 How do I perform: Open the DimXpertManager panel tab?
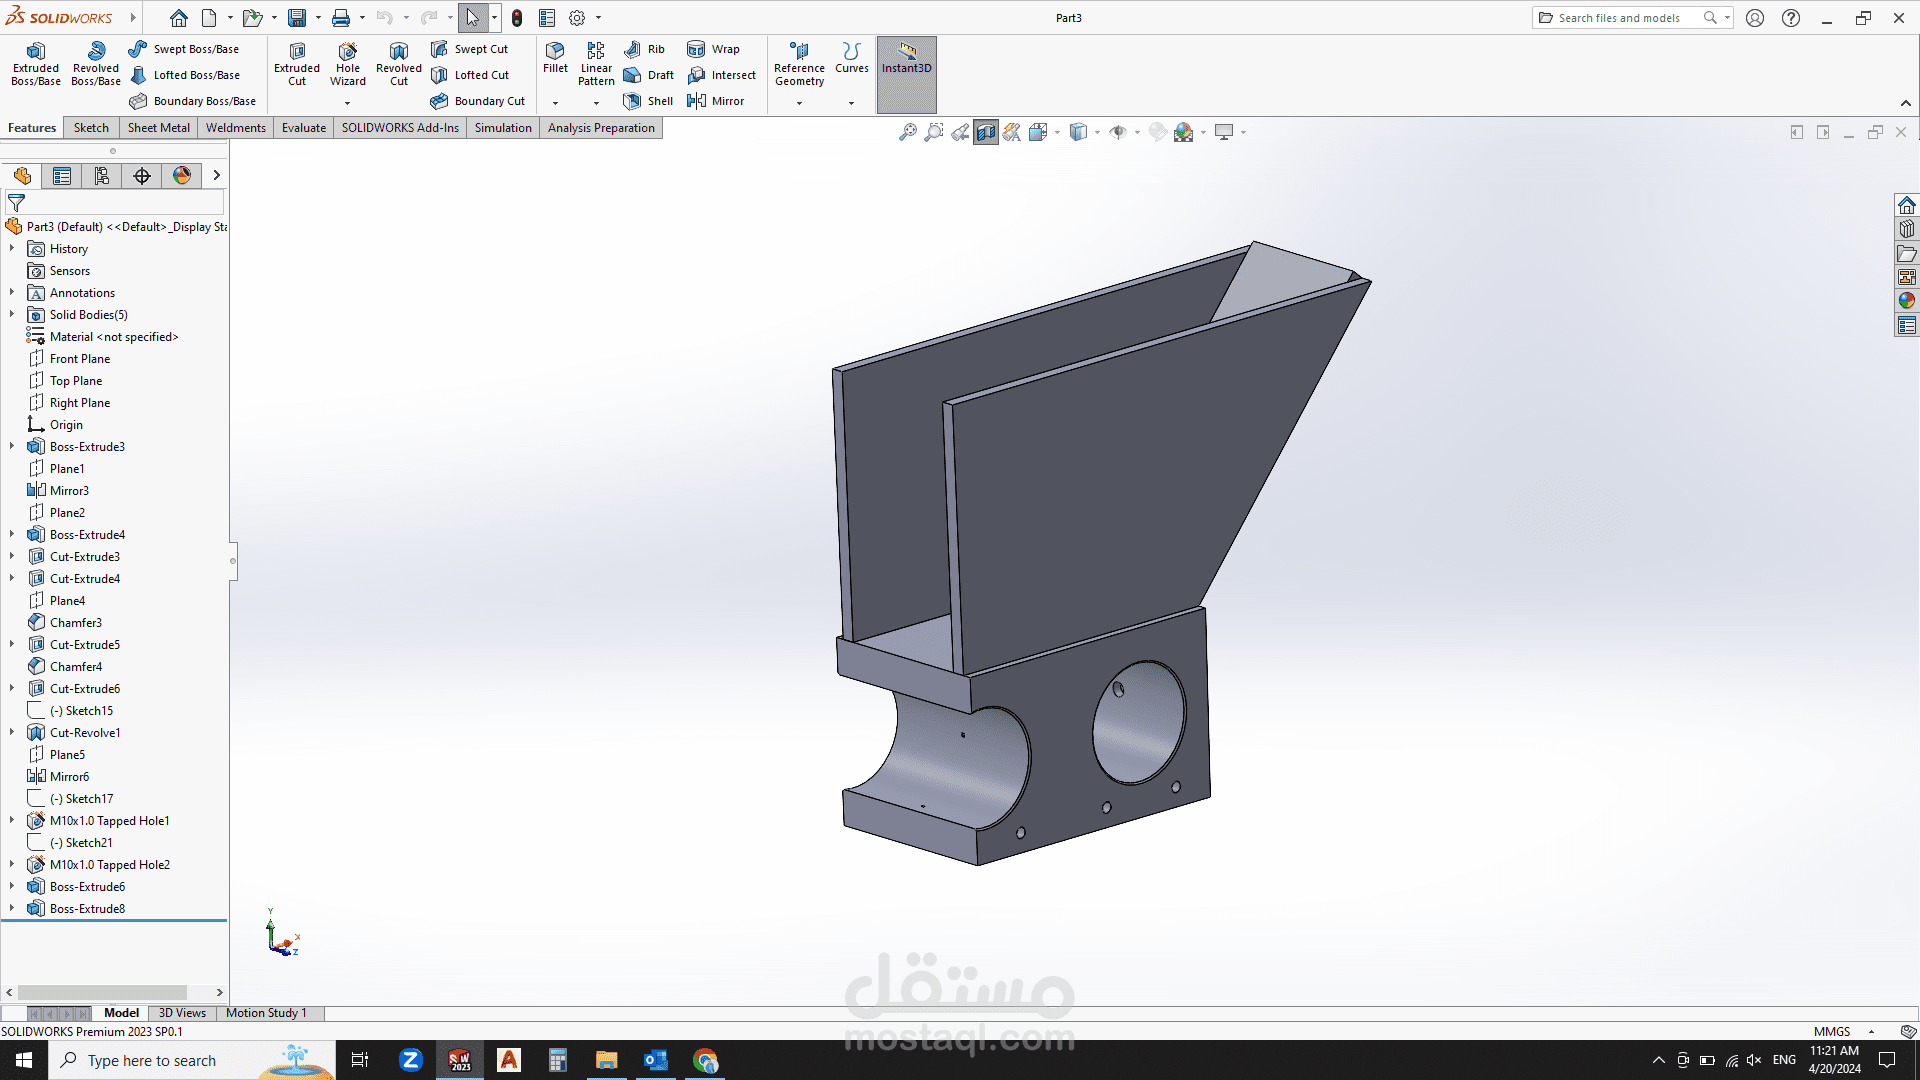point(142,176)
